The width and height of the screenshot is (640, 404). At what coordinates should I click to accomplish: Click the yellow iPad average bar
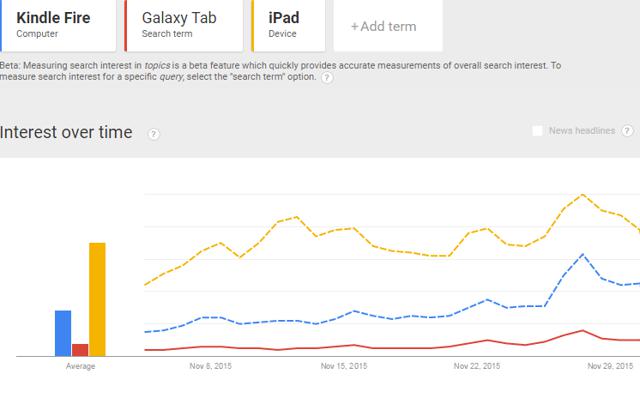click(x=97, y=300)
